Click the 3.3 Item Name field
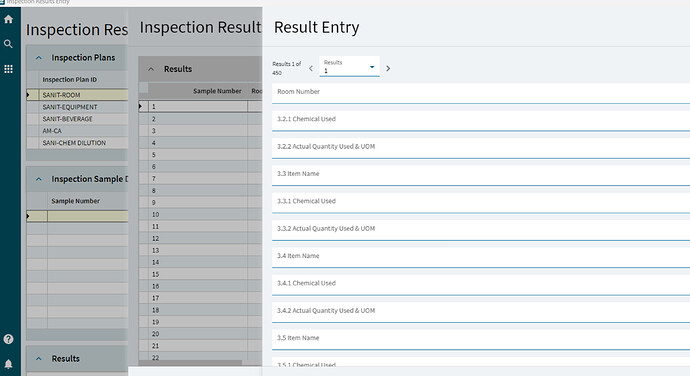 point(481,176)
